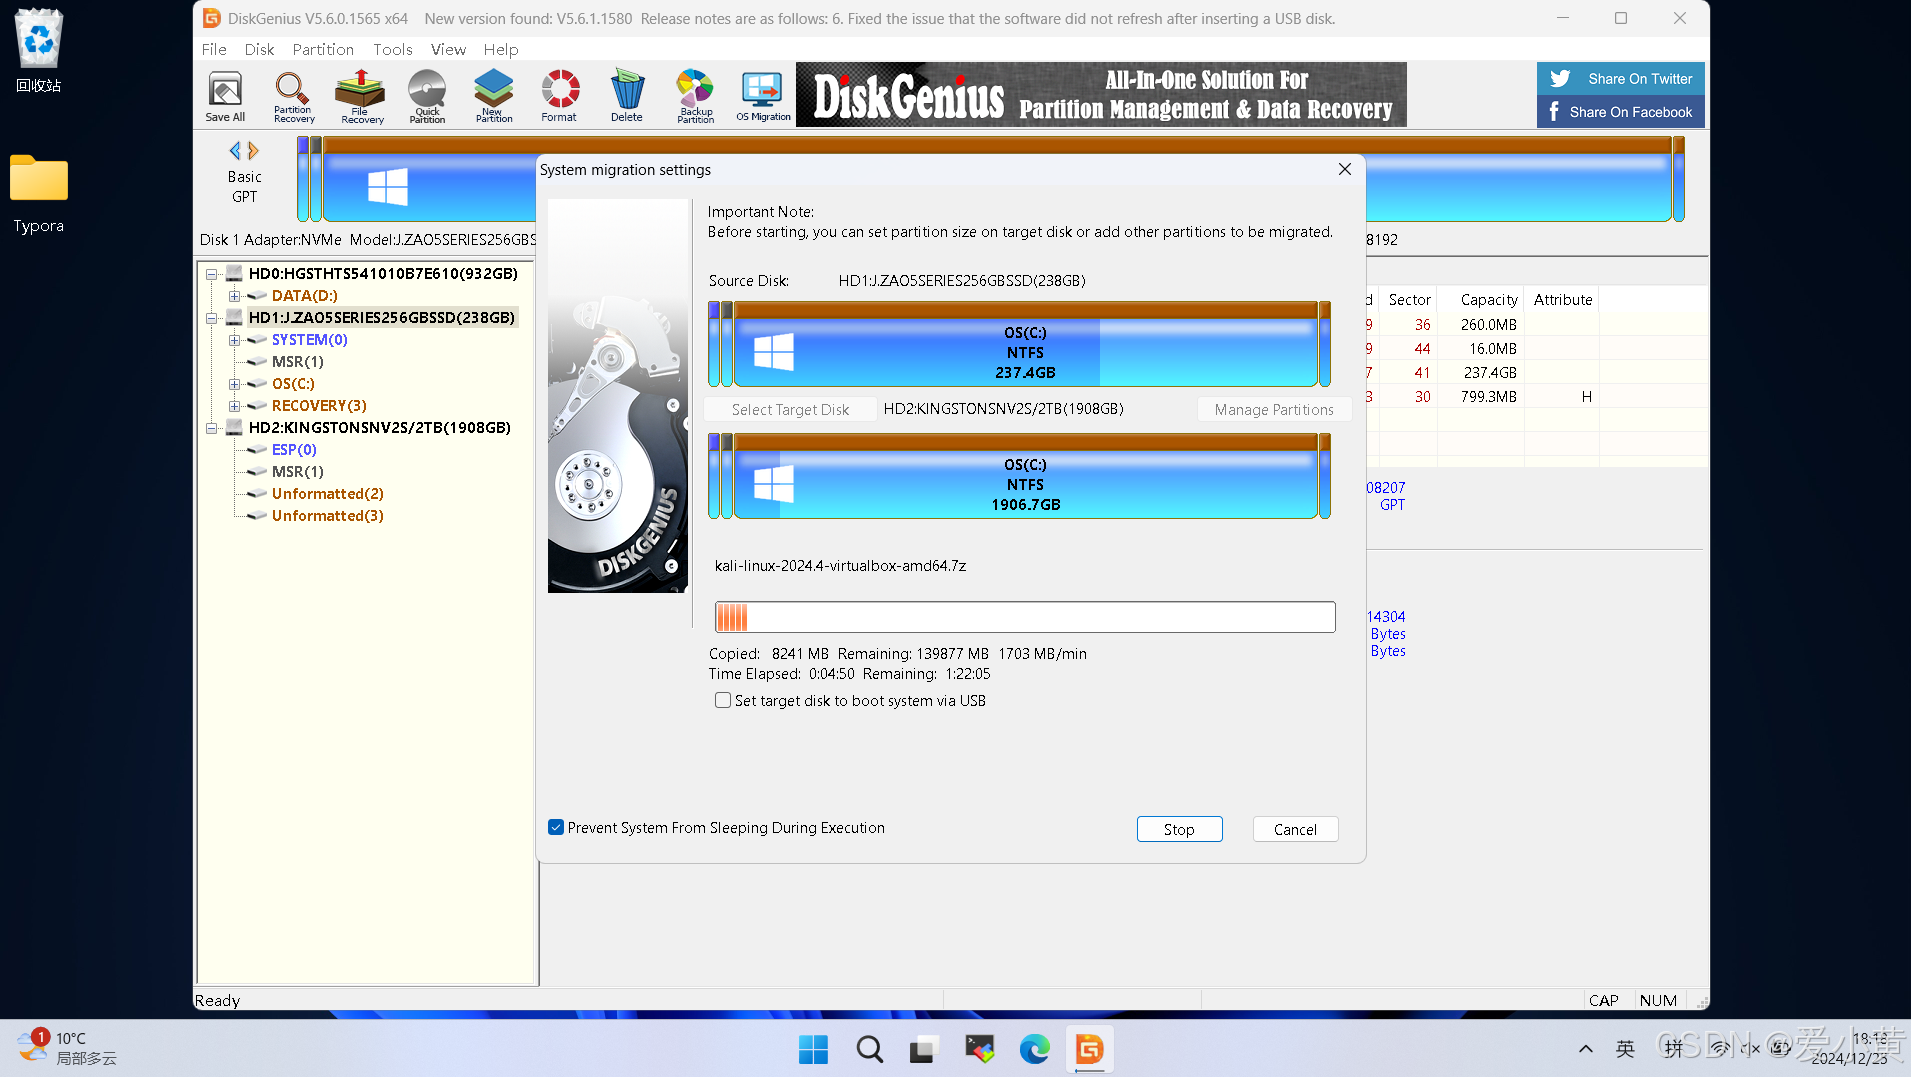Select Unformatted(3) partition in tree
This screenshot has height=1077, width=1911.
(x=328, y=516)
